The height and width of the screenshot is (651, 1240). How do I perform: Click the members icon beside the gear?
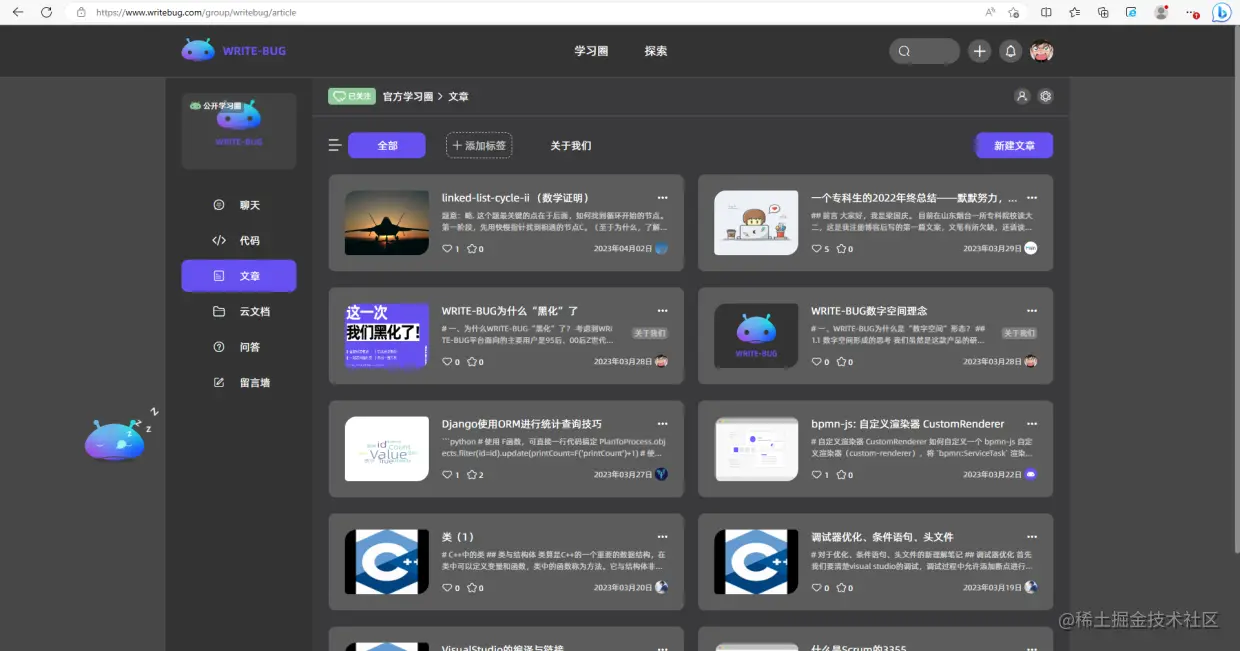[x=1021, y=96]
